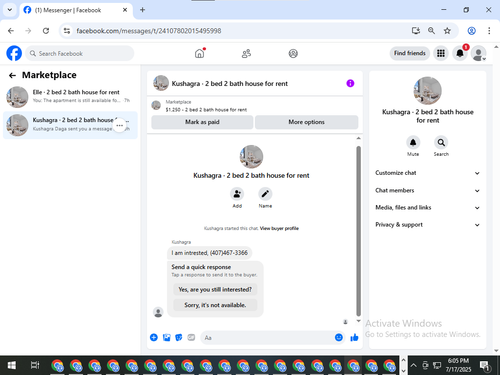This screenshot has height=375, width=500.
Task: Click the taskbar clock showing 6:05 PM
Action: coord(458,365)
